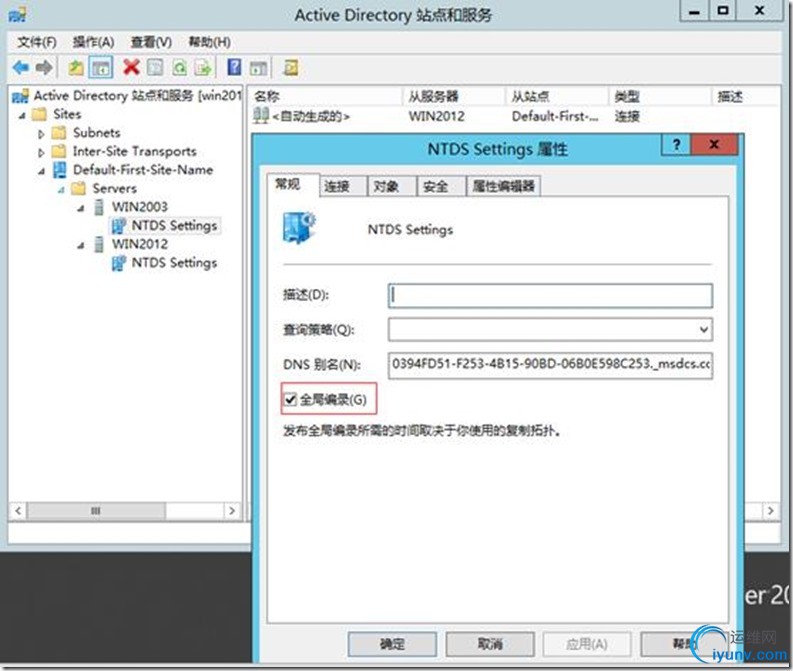The width and height of the screenshot is (793, 671).
Task: Collapse the Servers tree node
Action: 61,190
